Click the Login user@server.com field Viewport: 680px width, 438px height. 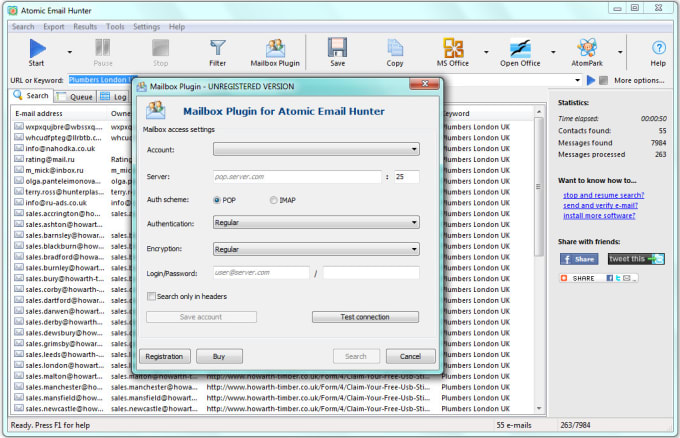coord(262,273)
